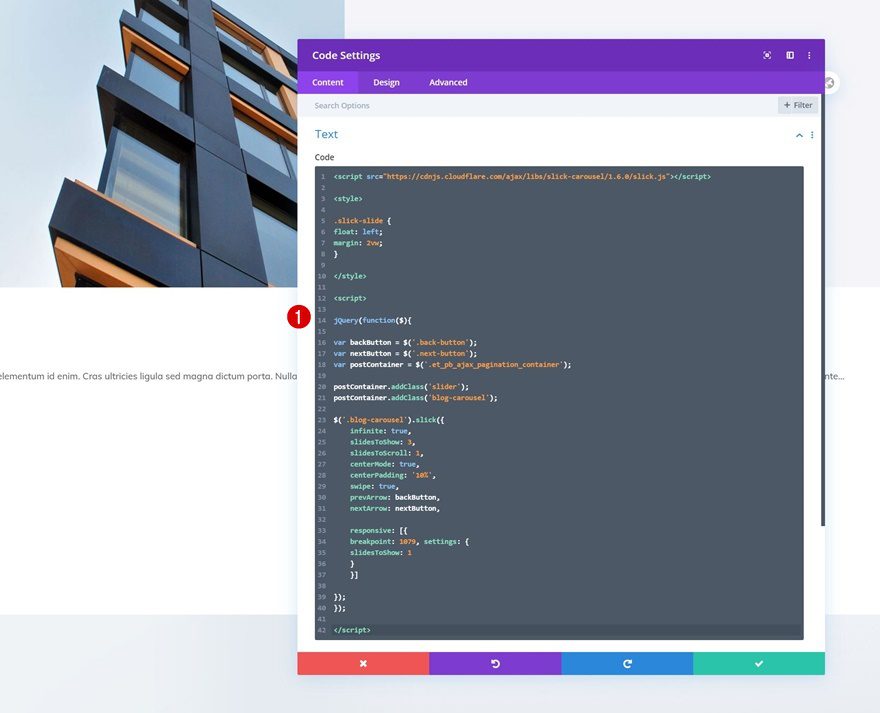Click the 'infinite: true,' code line

pyautogui.click(x=381, y=431)
